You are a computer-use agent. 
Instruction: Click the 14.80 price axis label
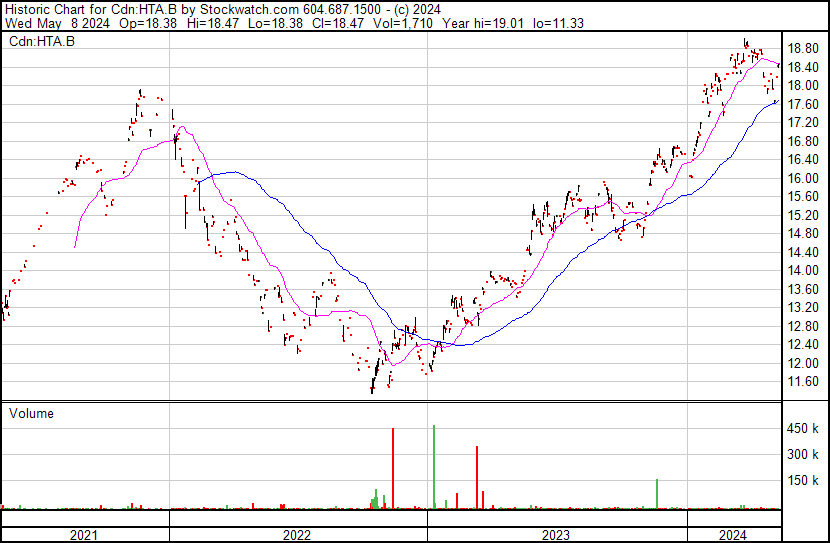pos(803,233)
